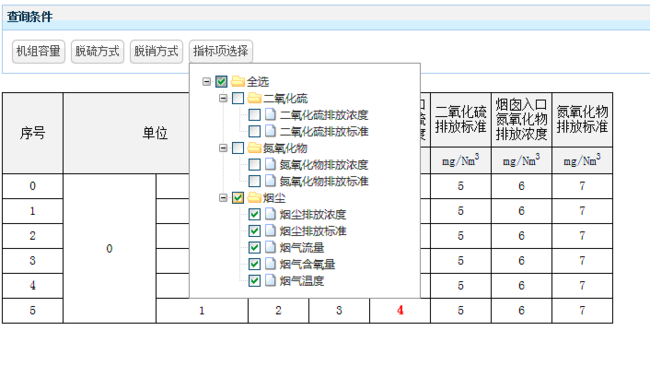
Task: Toggle the 全选 checkbox
Action: click(x=221, y=82)
